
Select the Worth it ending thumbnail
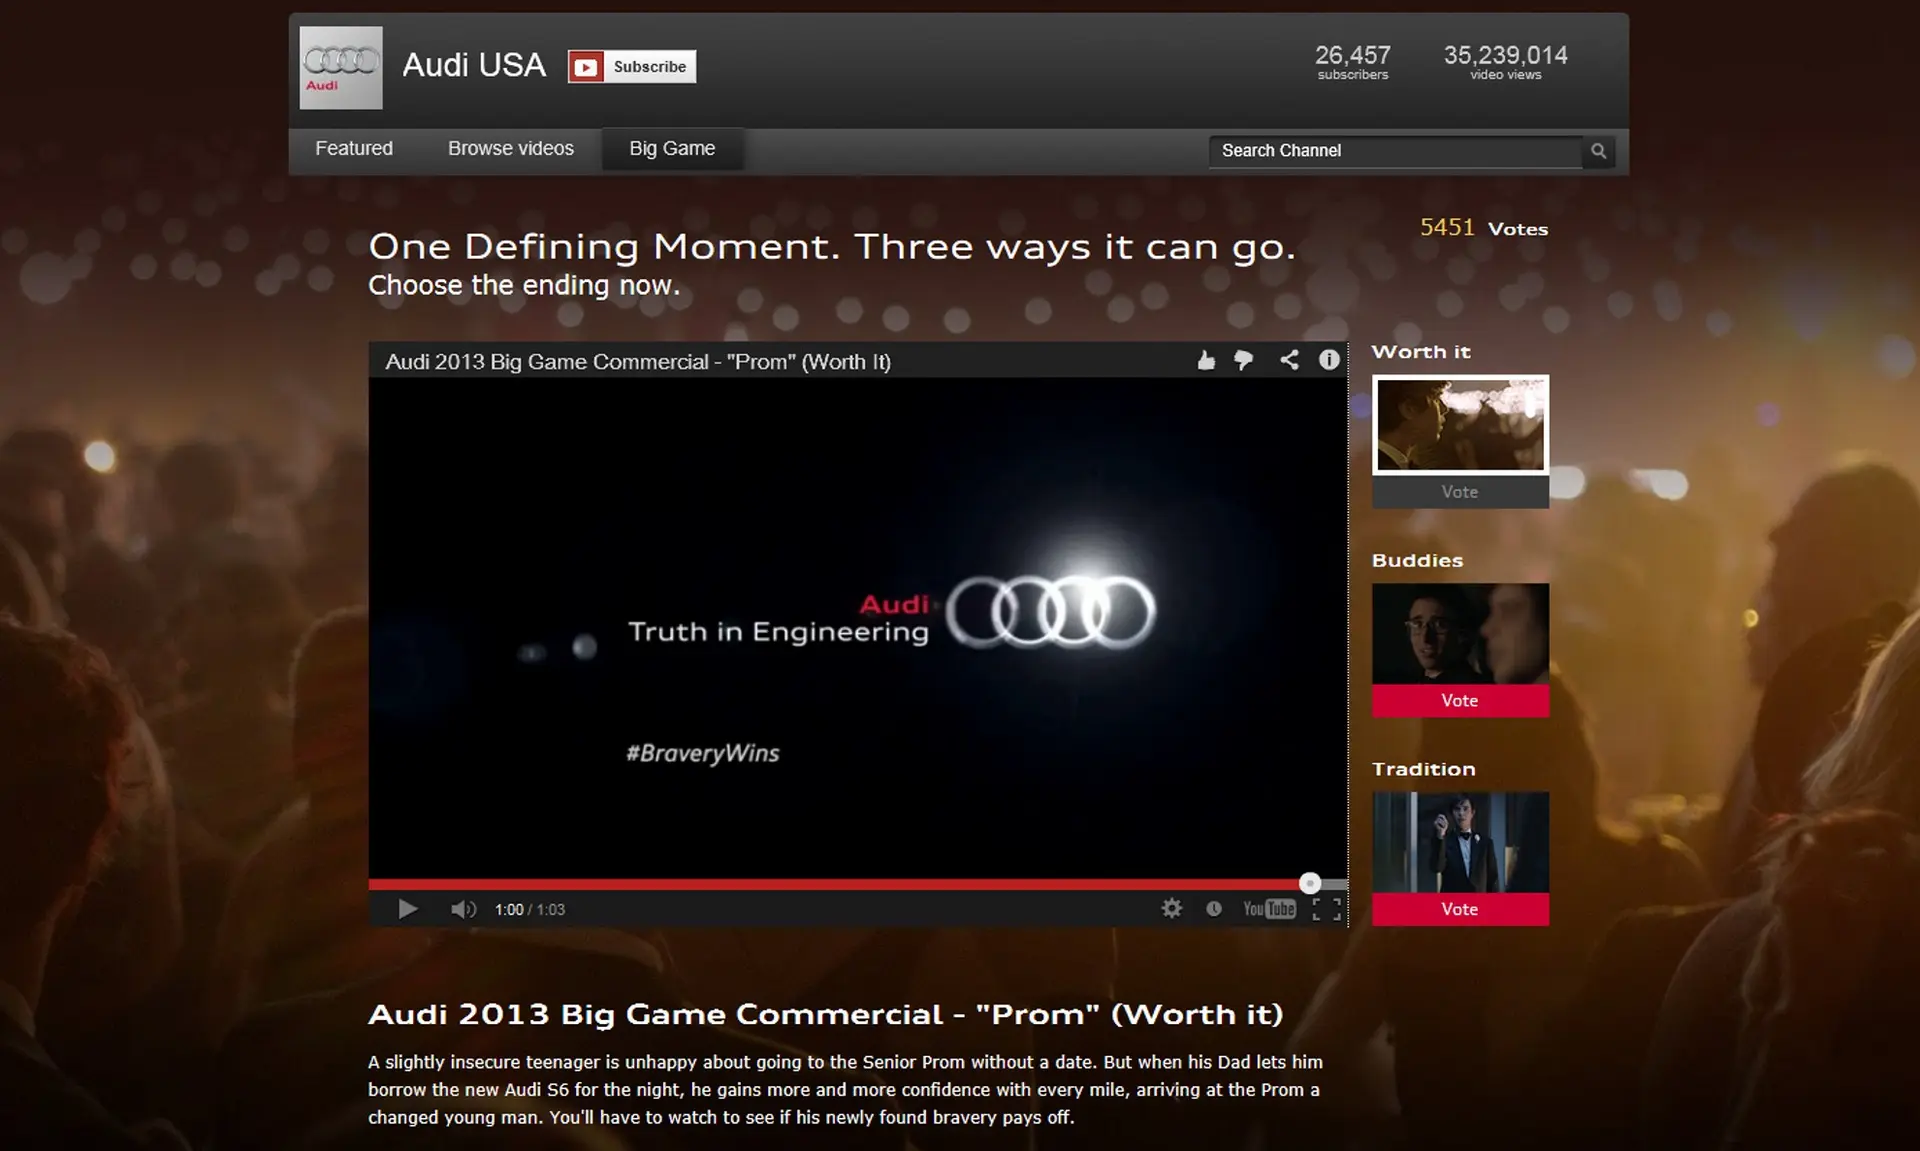pos(1460,424)
